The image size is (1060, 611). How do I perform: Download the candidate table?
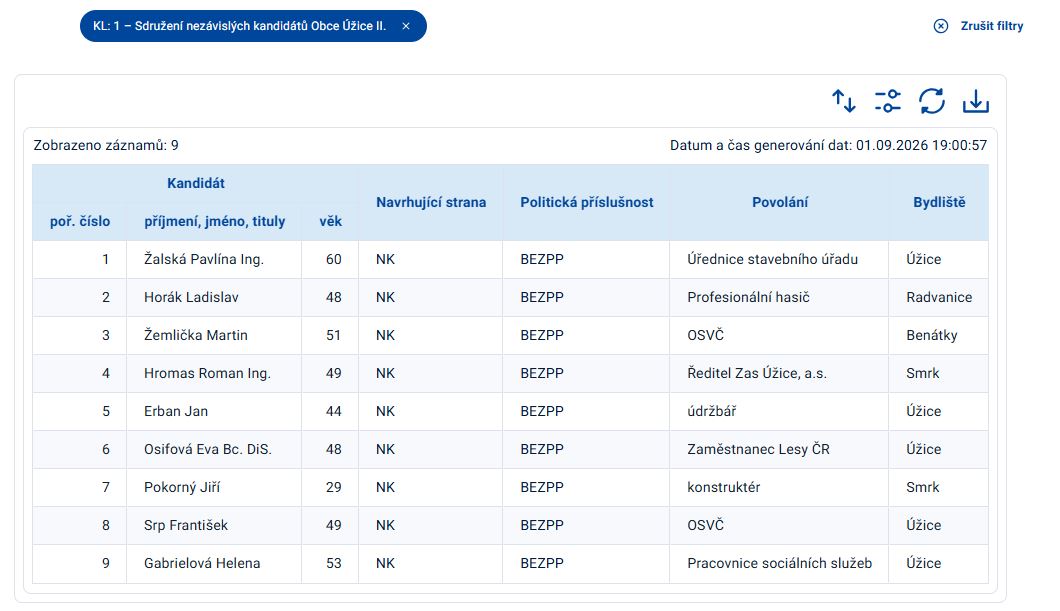[x=975, y=101]
